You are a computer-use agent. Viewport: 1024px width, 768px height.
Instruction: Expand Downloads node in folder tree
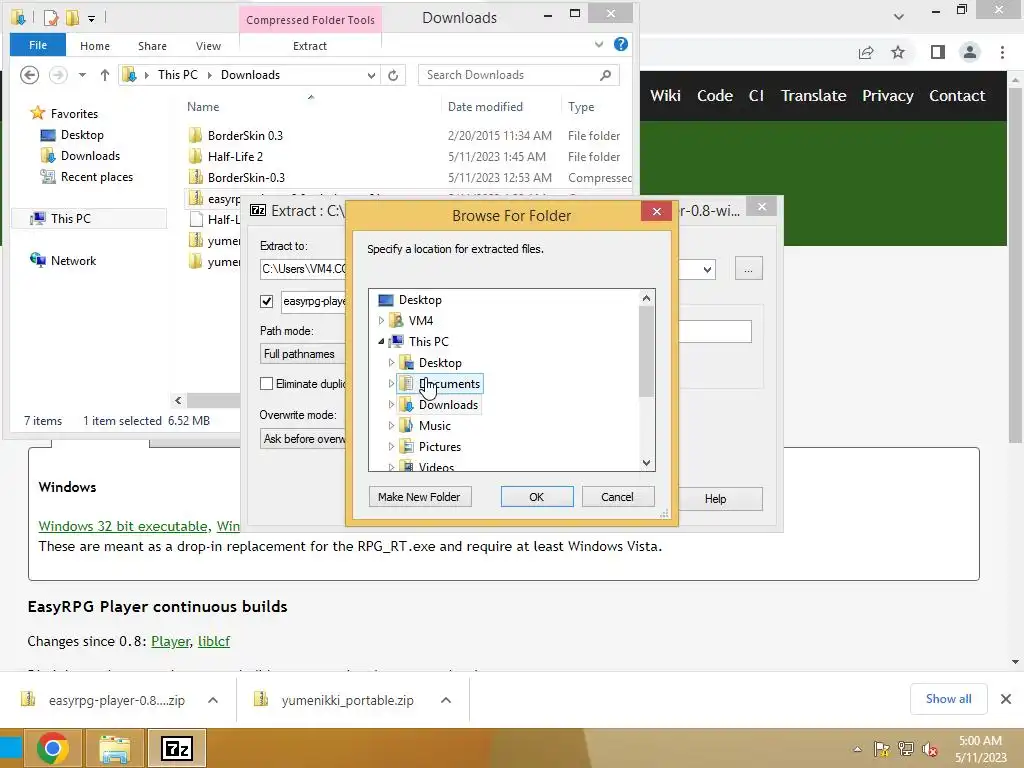[x=391, y=405]
